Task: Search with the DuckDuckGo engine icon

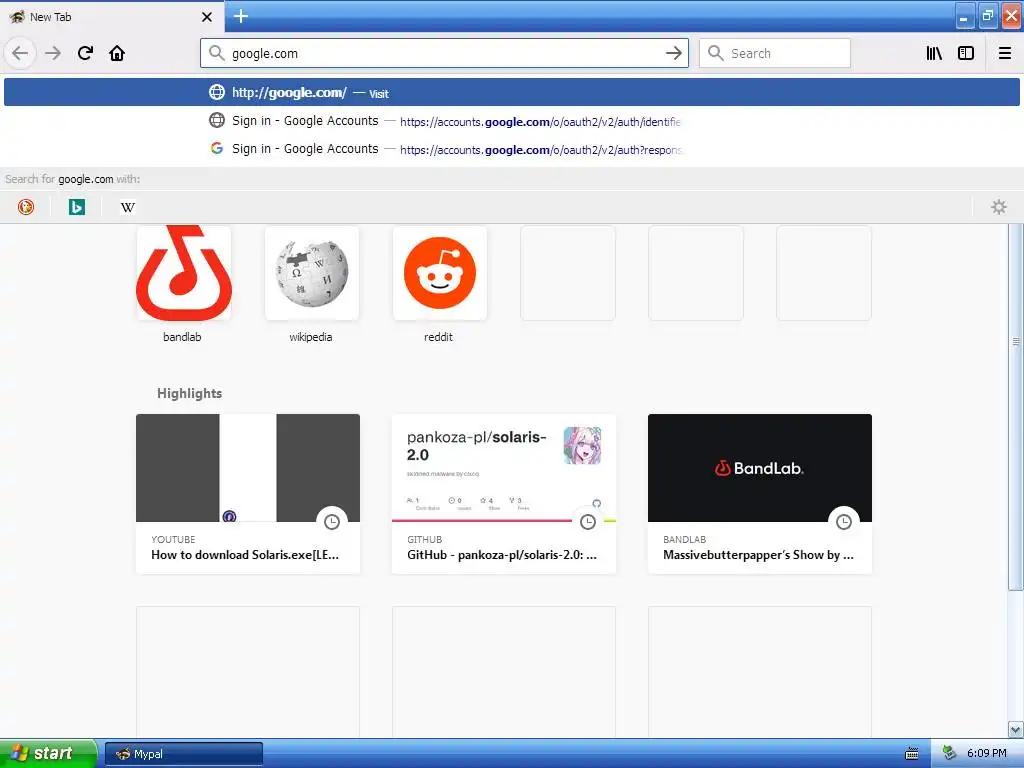Action: pos(25,207)
